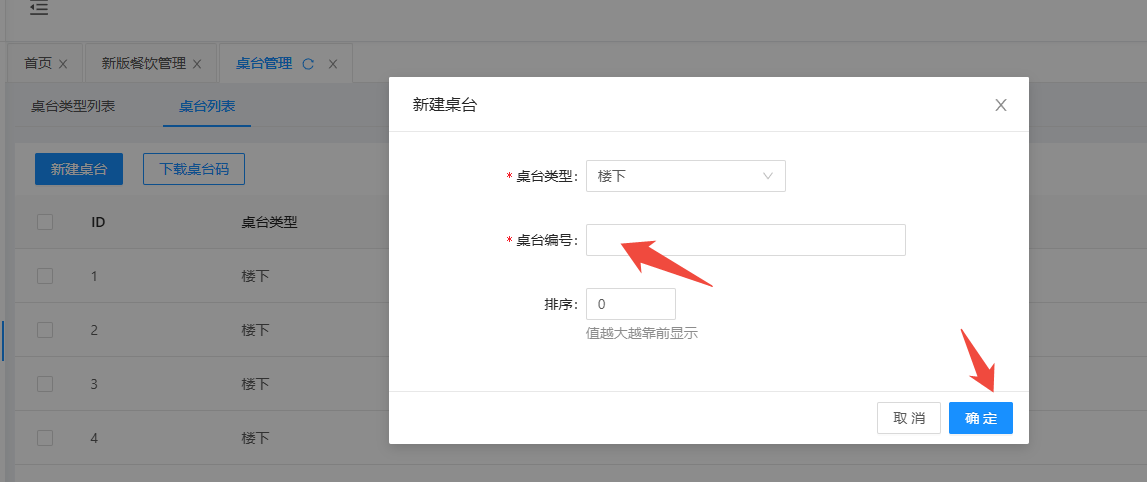
Task: Close the 新建桌台 dialog with X icon
Action: coord(1001,105)
